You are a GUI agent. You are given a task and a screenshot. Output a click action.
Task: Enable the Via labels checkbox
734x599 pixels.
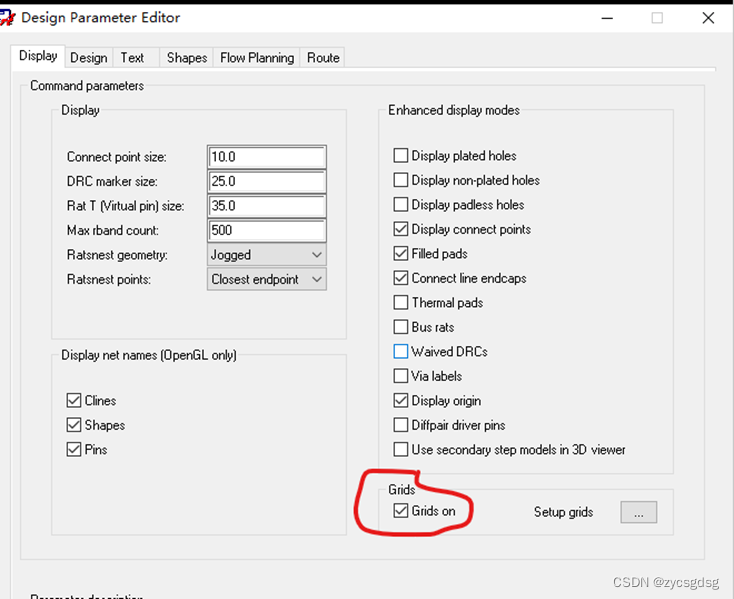(401, 376)
